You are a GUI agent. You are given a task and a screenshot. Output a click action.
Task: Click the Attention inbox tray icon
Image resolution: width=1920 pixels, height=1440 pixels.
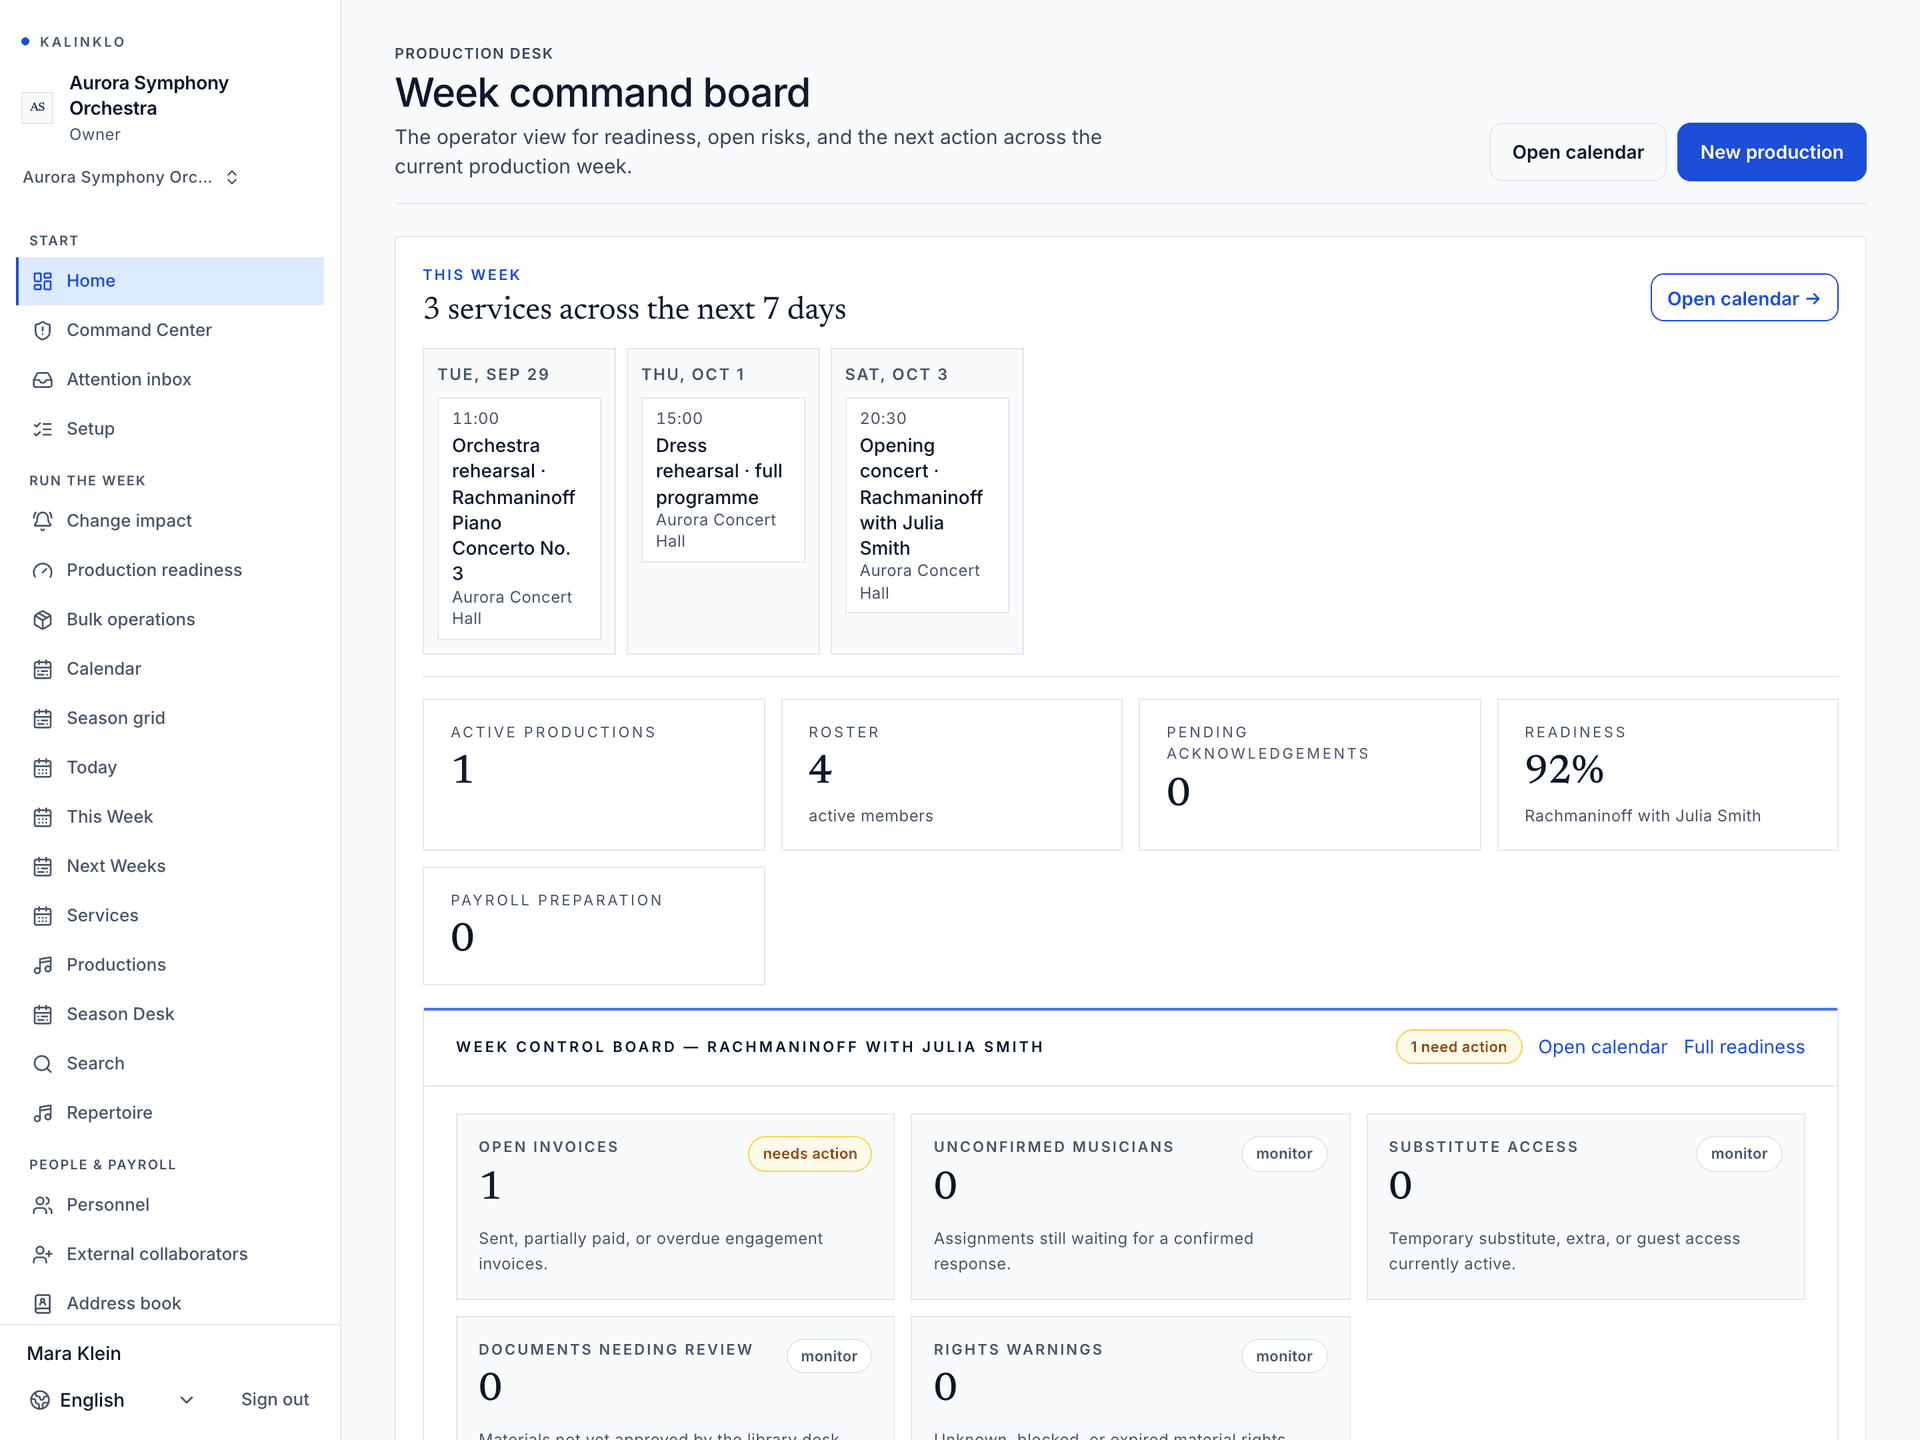point(42,380)
